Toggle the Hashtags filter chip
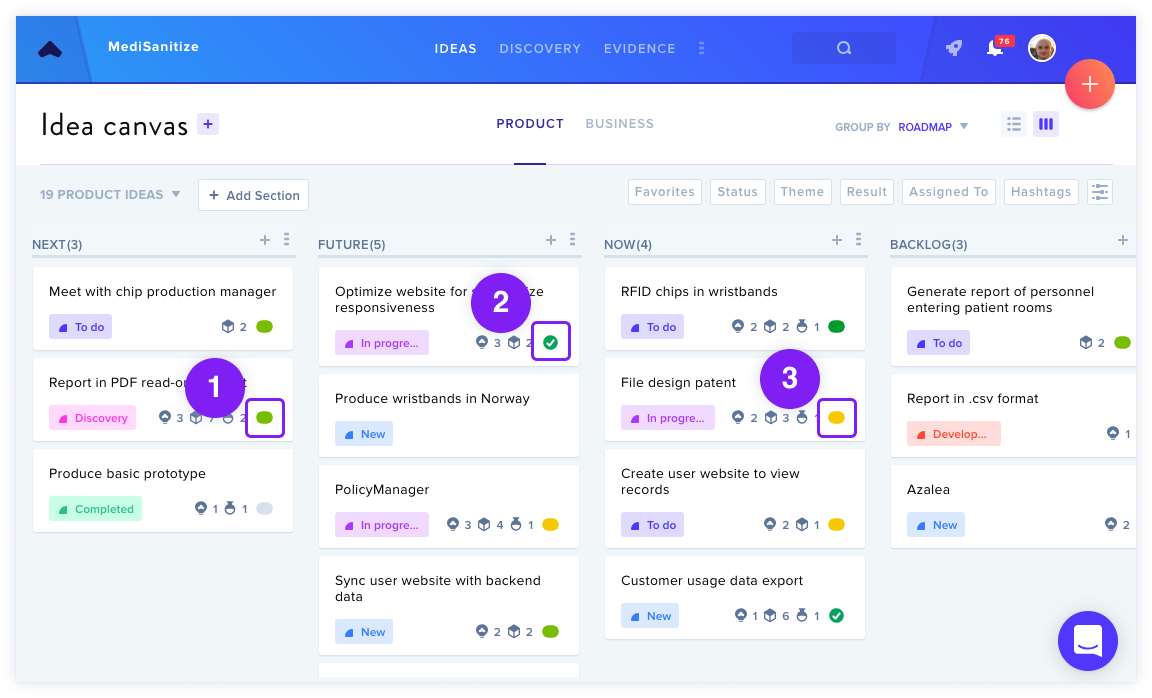The width and height of the screenshot is (1152, 698). pyautogui.click(x=1041, y=192)
